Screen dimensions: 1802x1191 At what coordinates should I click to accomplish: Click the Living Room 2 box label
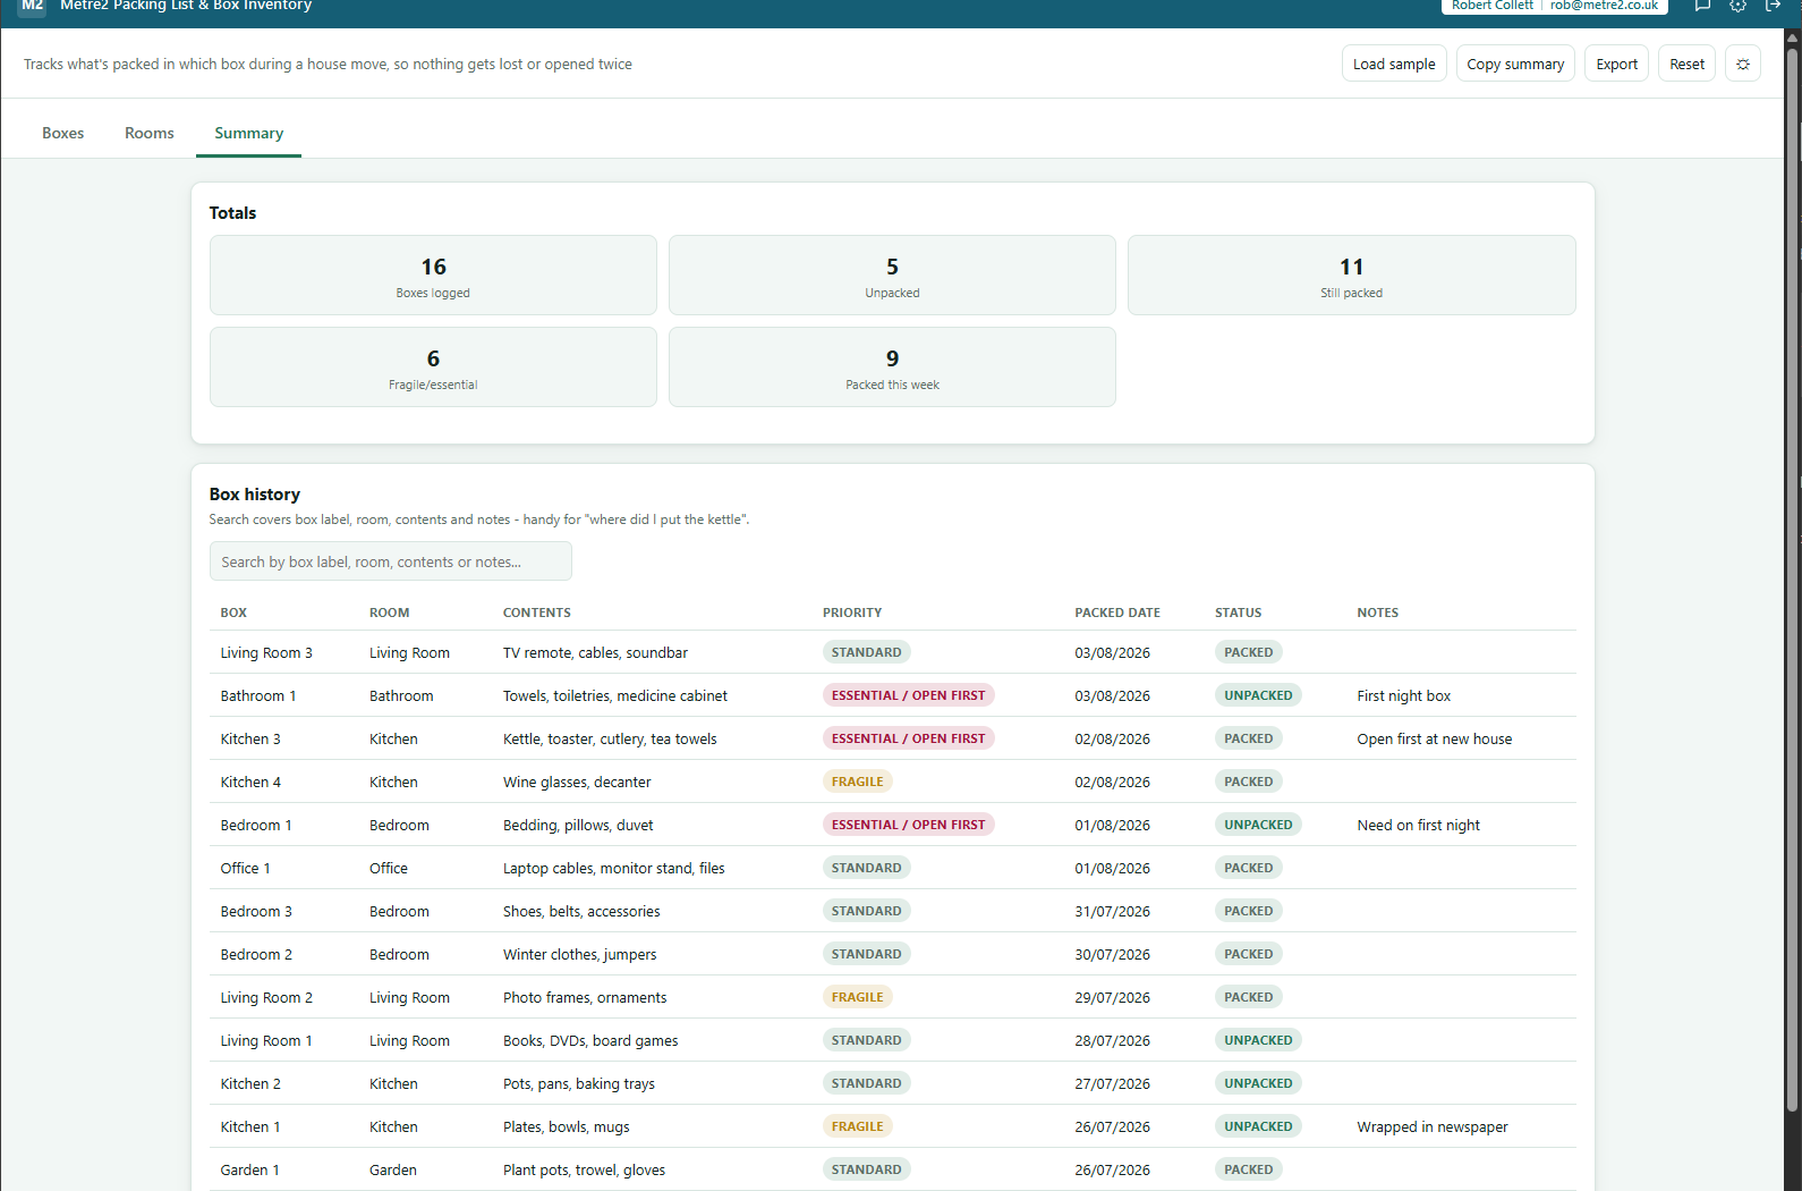point(266,997)
